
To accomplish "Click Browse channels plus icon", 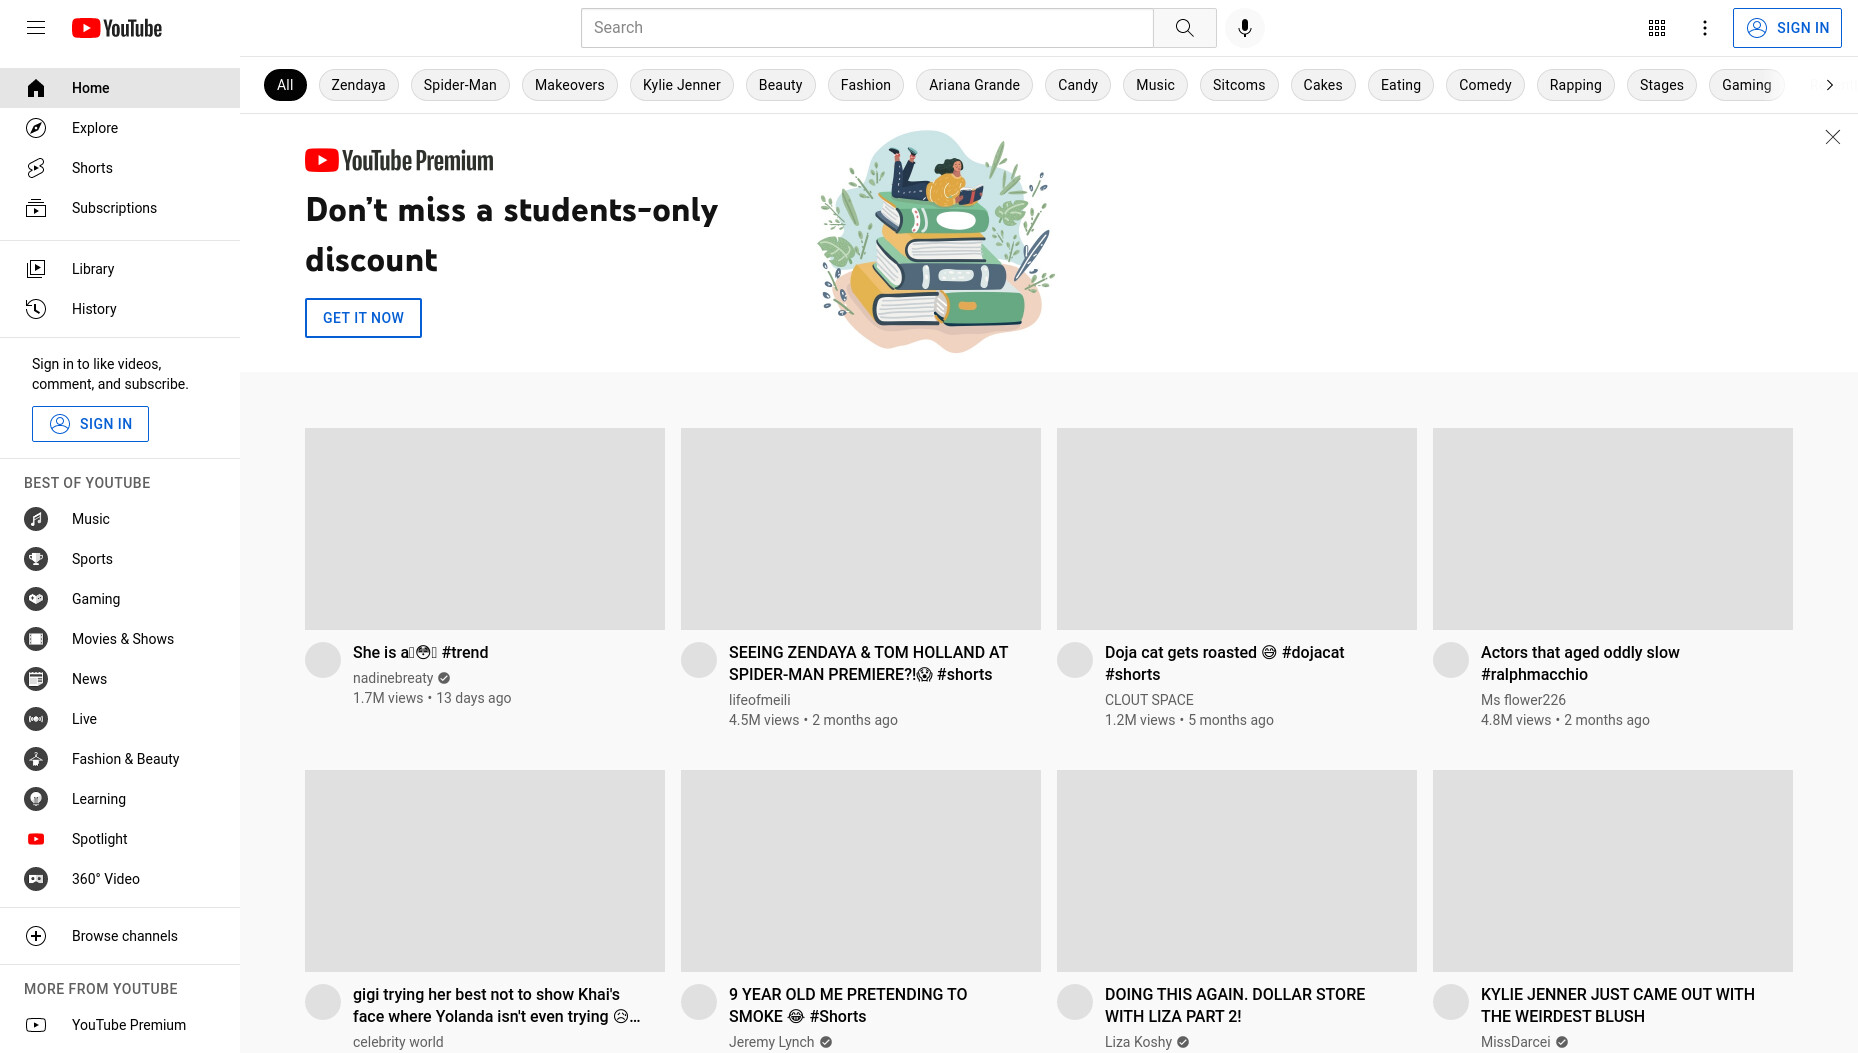I will coord(36,936).
